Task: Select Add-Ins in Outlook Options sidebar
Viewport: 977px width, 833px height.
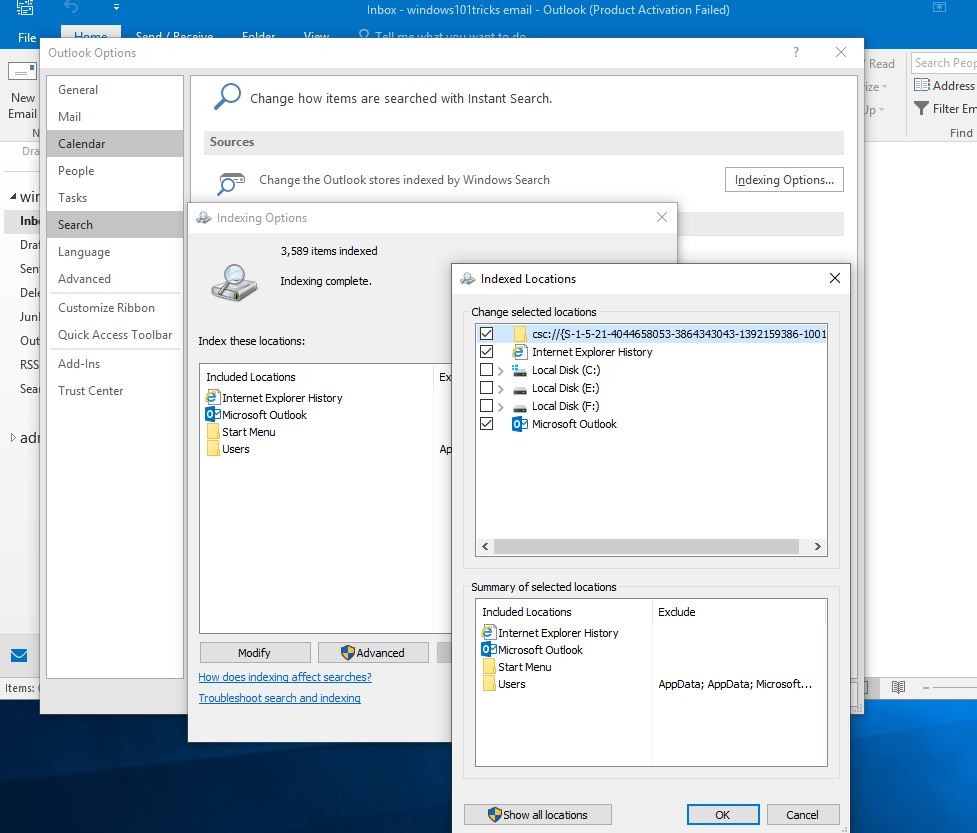Action: pyautogui.click(x=115, y=364)
